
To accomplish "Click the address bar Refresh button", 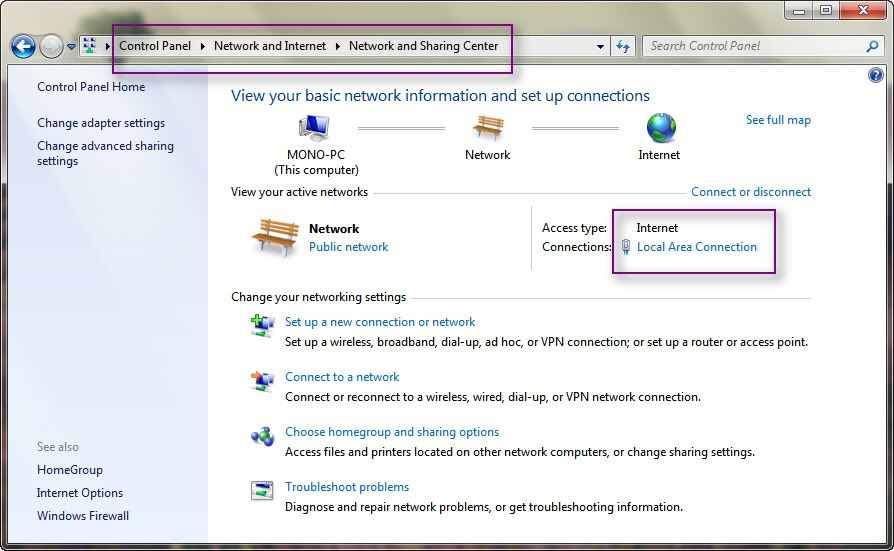I will tap(623, 46).
